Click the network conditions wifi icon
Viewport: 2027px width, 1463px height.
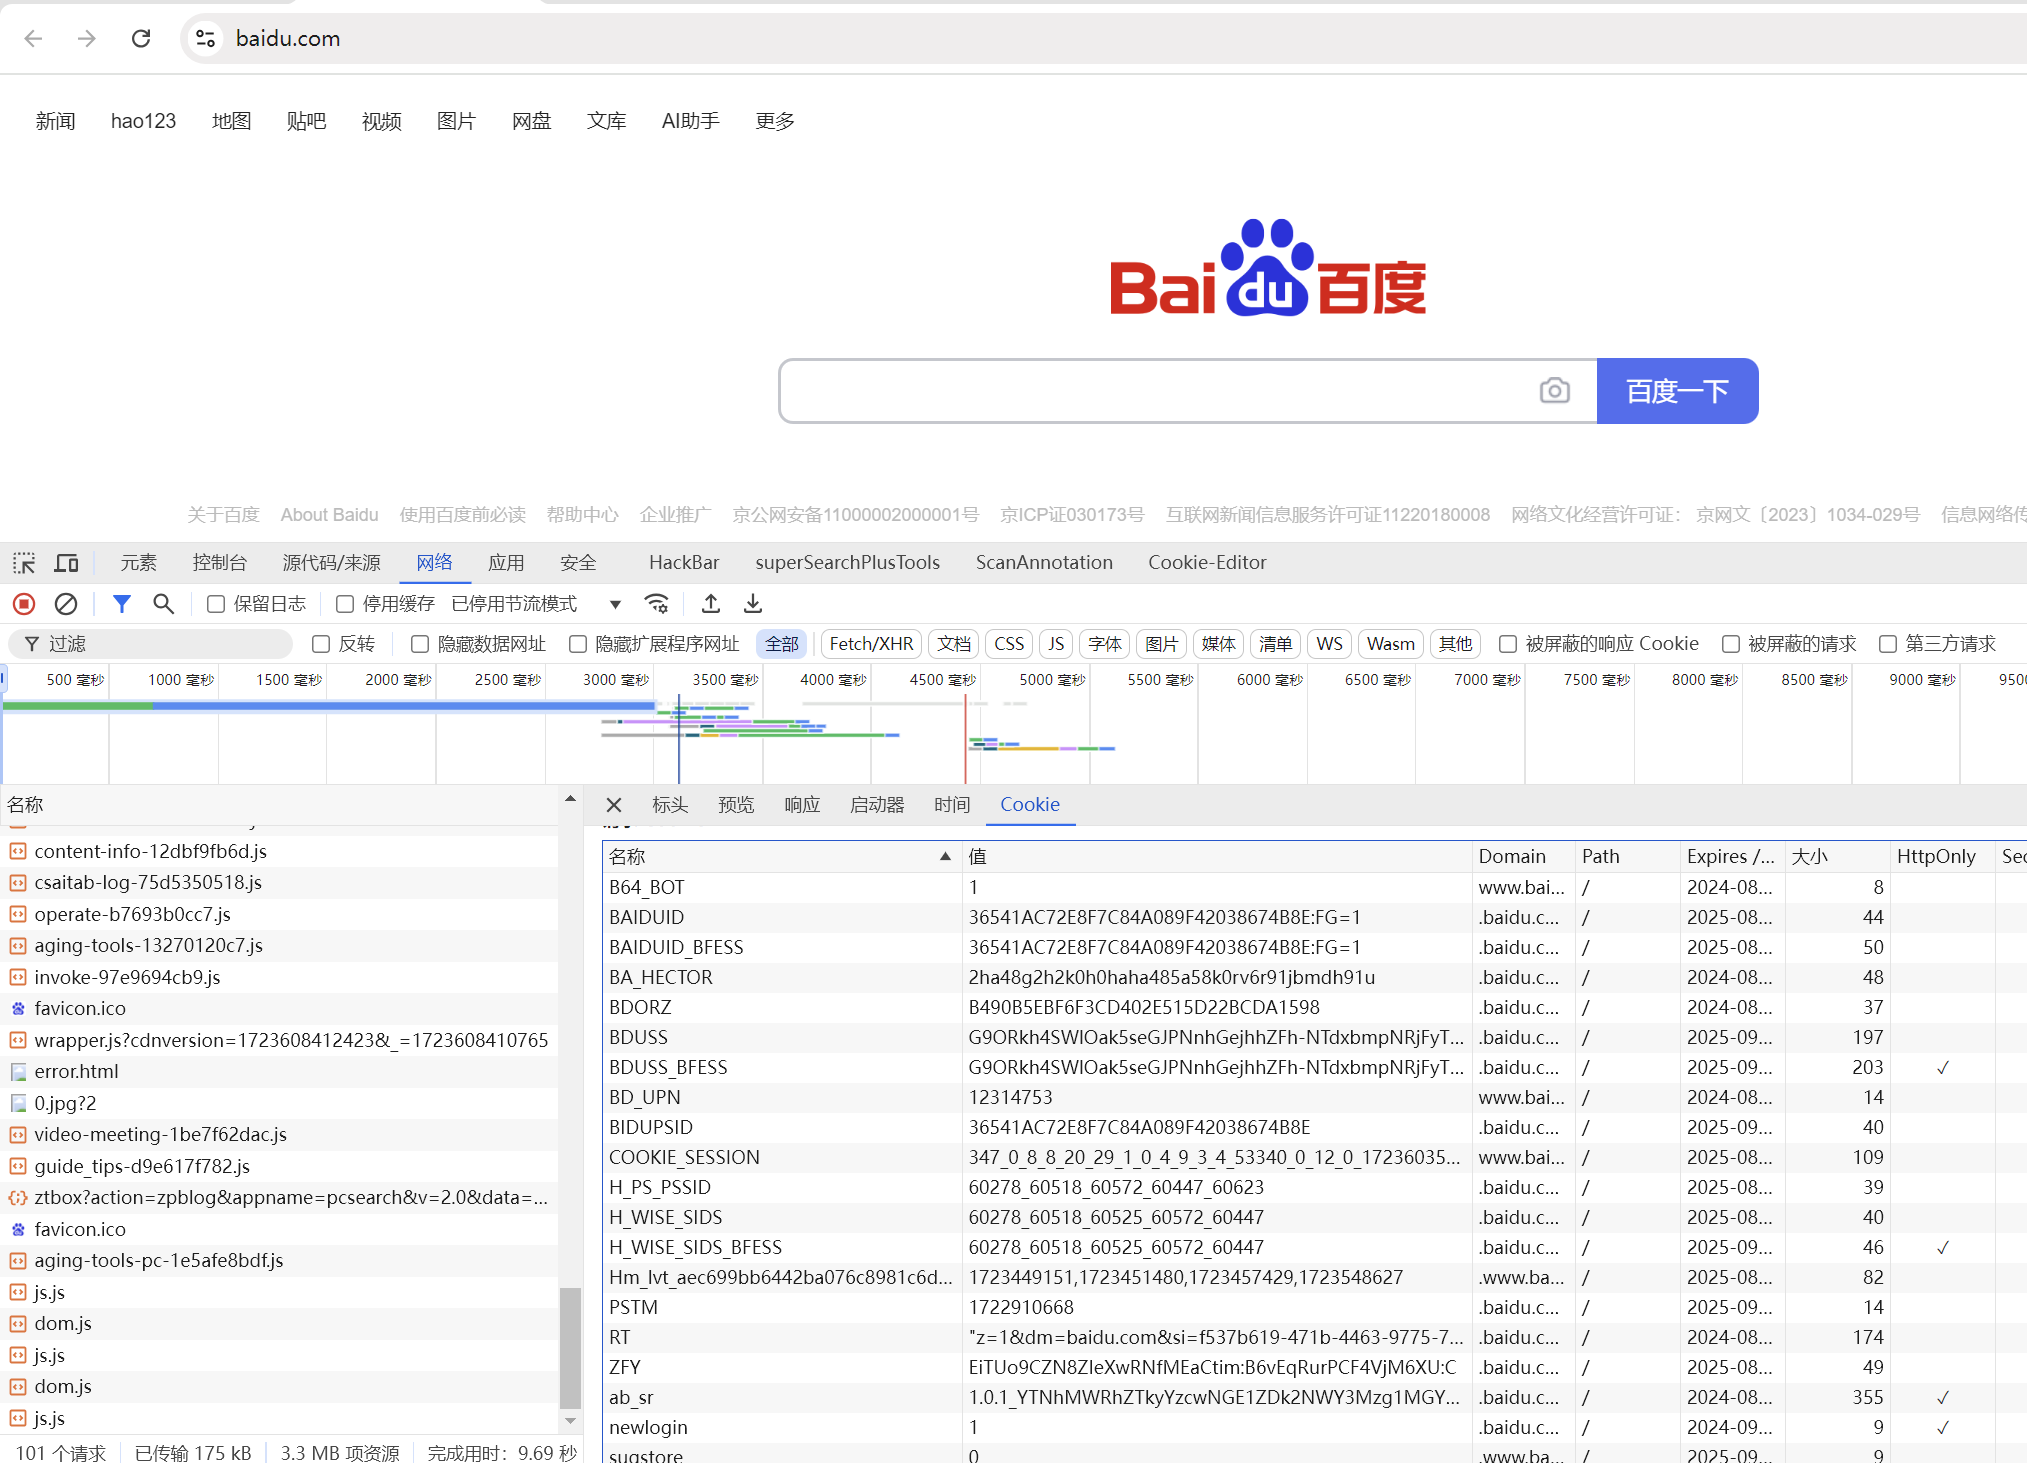pos(657,604)
